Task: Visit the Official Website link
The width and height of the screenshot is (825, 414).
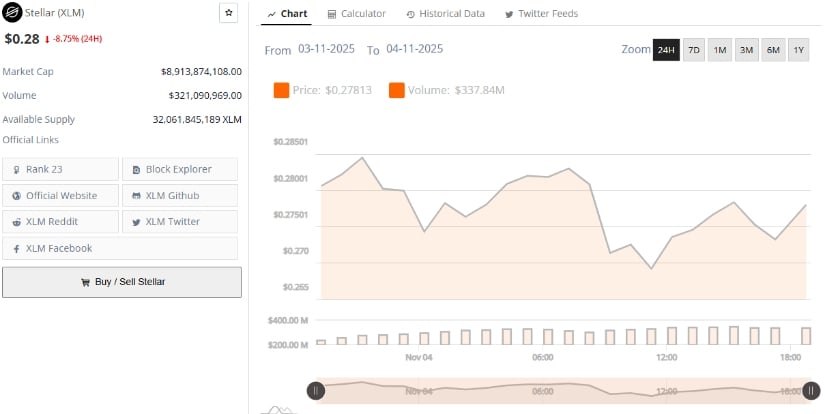Action: tap(60, 195)
